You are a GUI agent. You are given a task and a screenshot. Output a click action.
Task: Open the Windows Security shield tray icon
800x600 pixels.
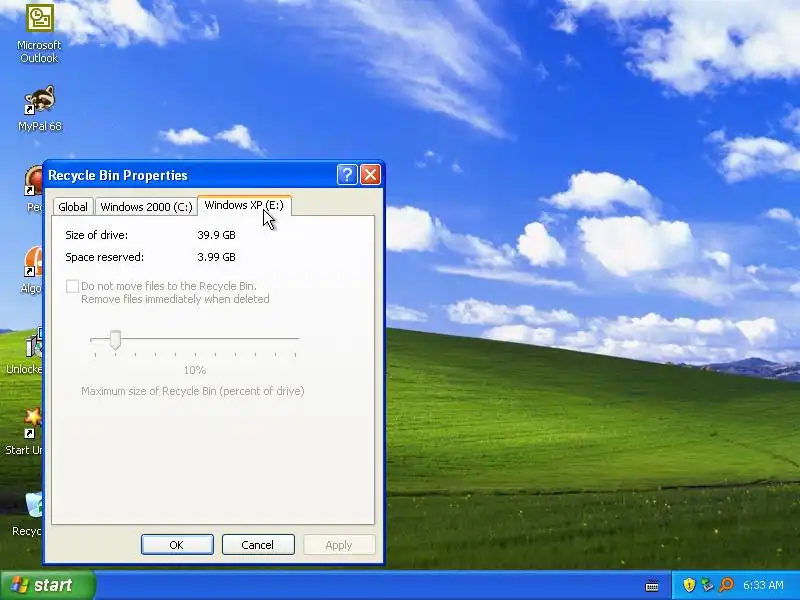(x=689, y=585)
